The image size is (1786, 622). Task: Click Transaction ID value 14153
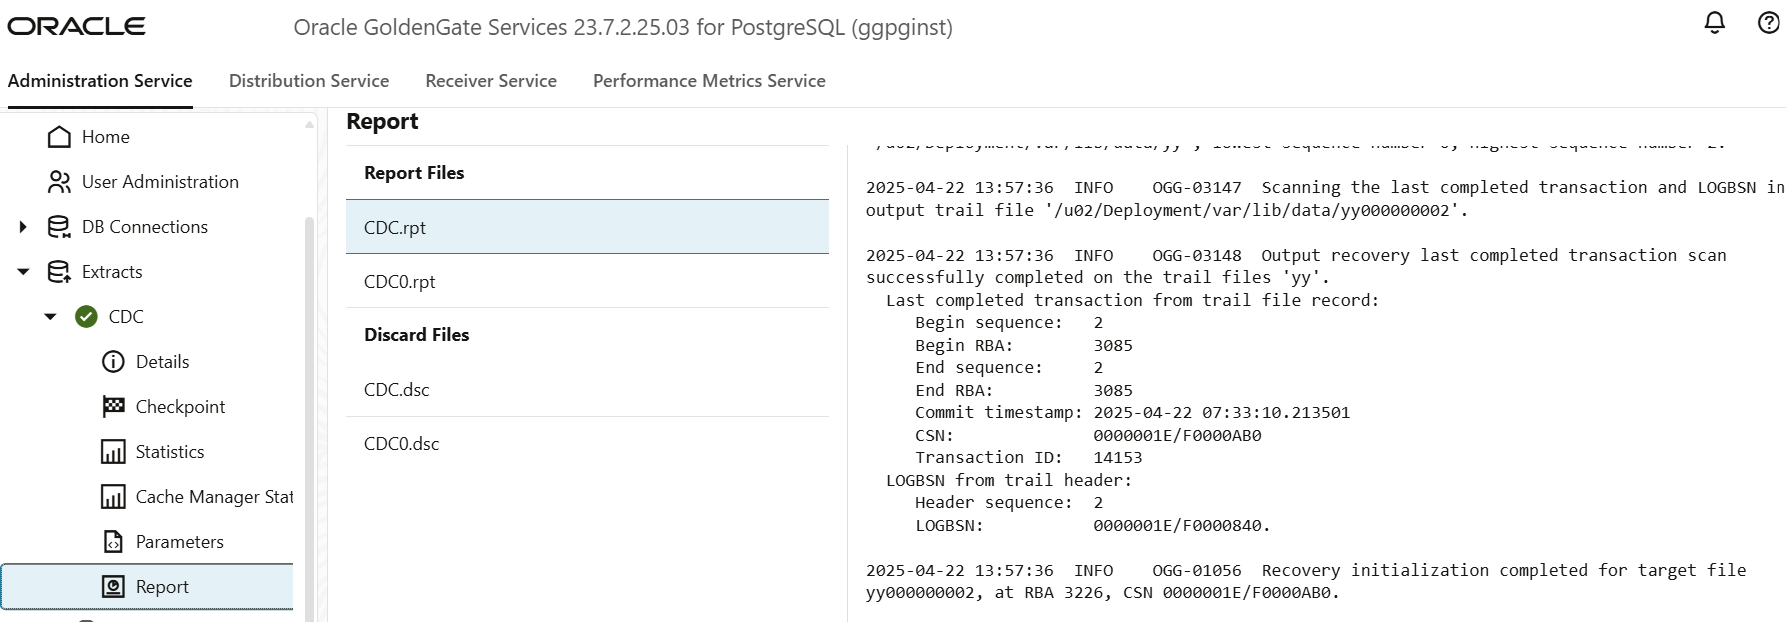1117,457
